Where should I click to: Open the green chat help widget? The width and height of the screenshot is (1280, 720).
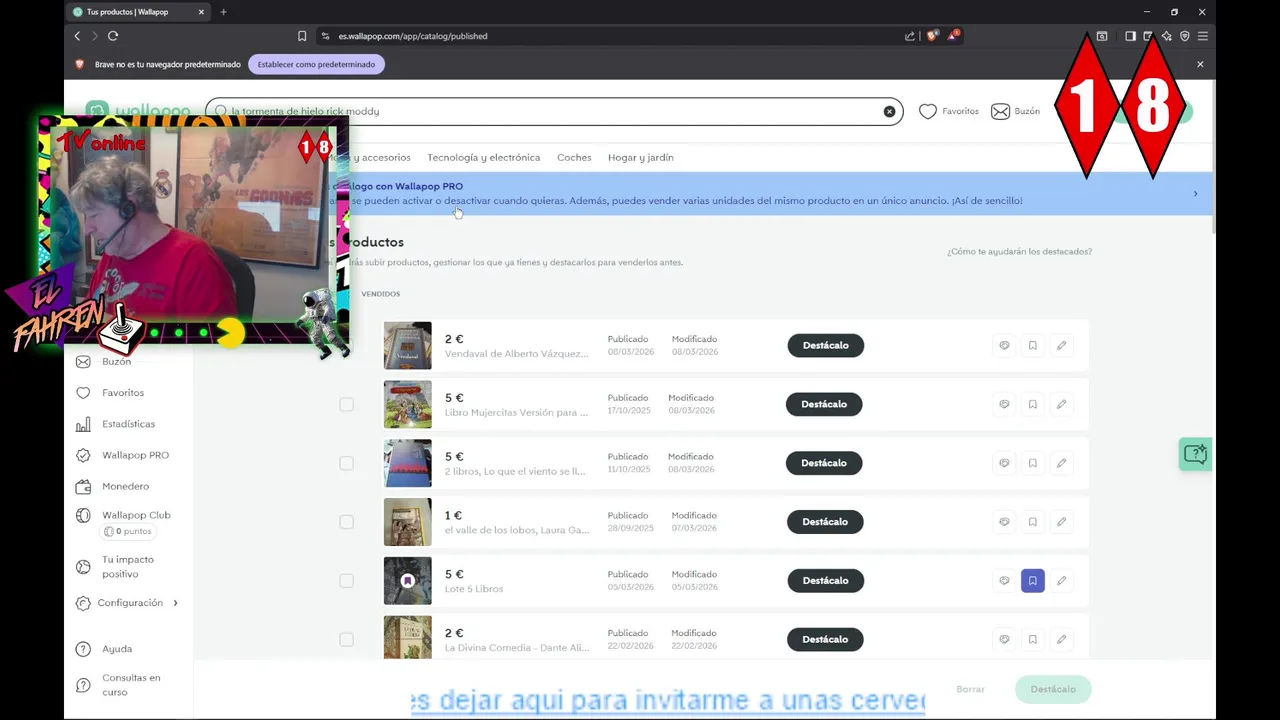point(1195,454)
